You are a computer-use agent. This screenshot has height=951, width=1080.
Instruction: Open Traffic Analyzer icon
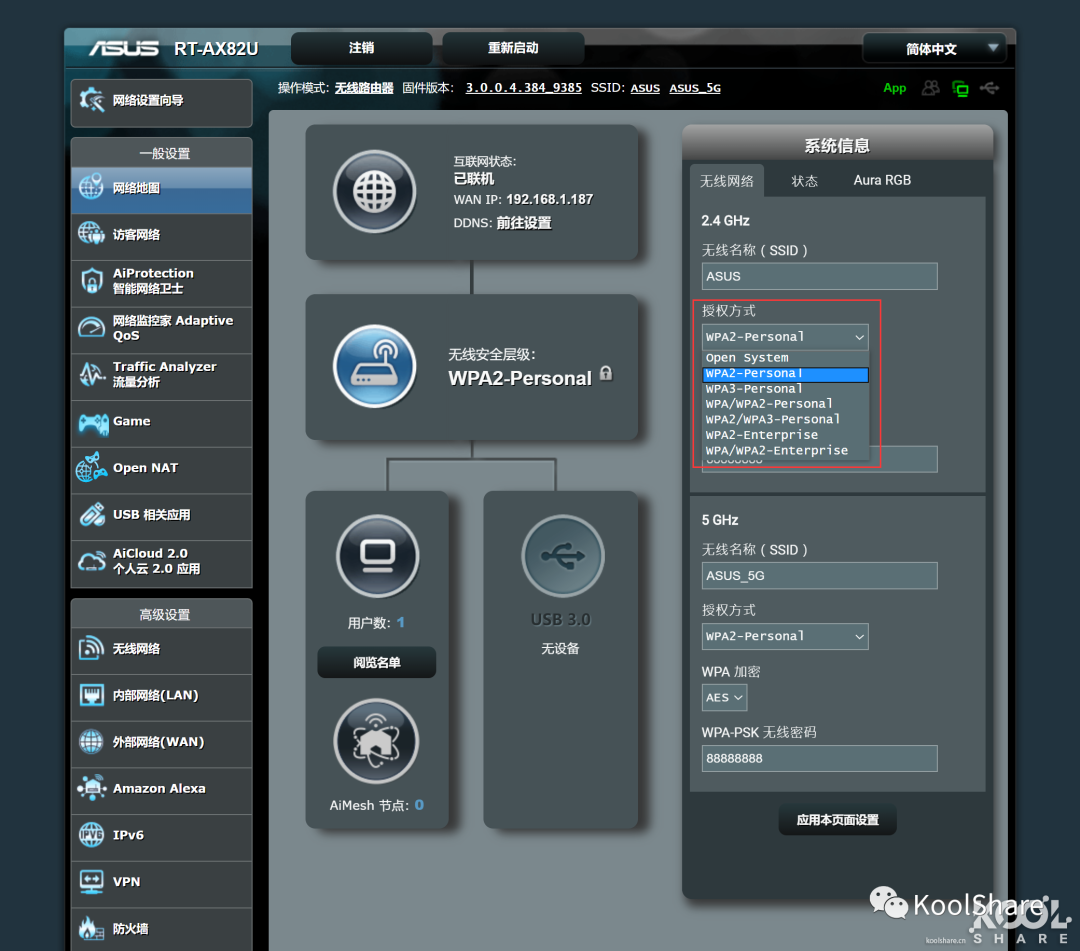[92, 374]
